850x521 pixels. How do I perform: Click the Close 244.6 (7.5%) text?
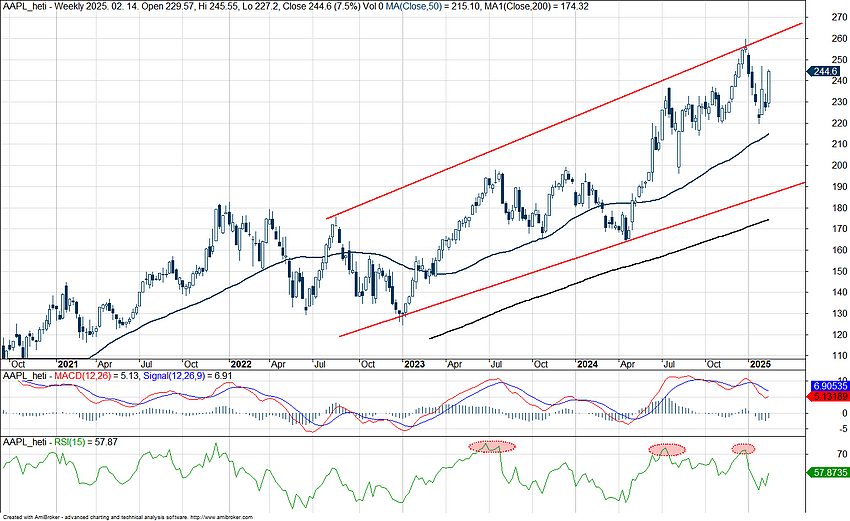coord(323,7)
